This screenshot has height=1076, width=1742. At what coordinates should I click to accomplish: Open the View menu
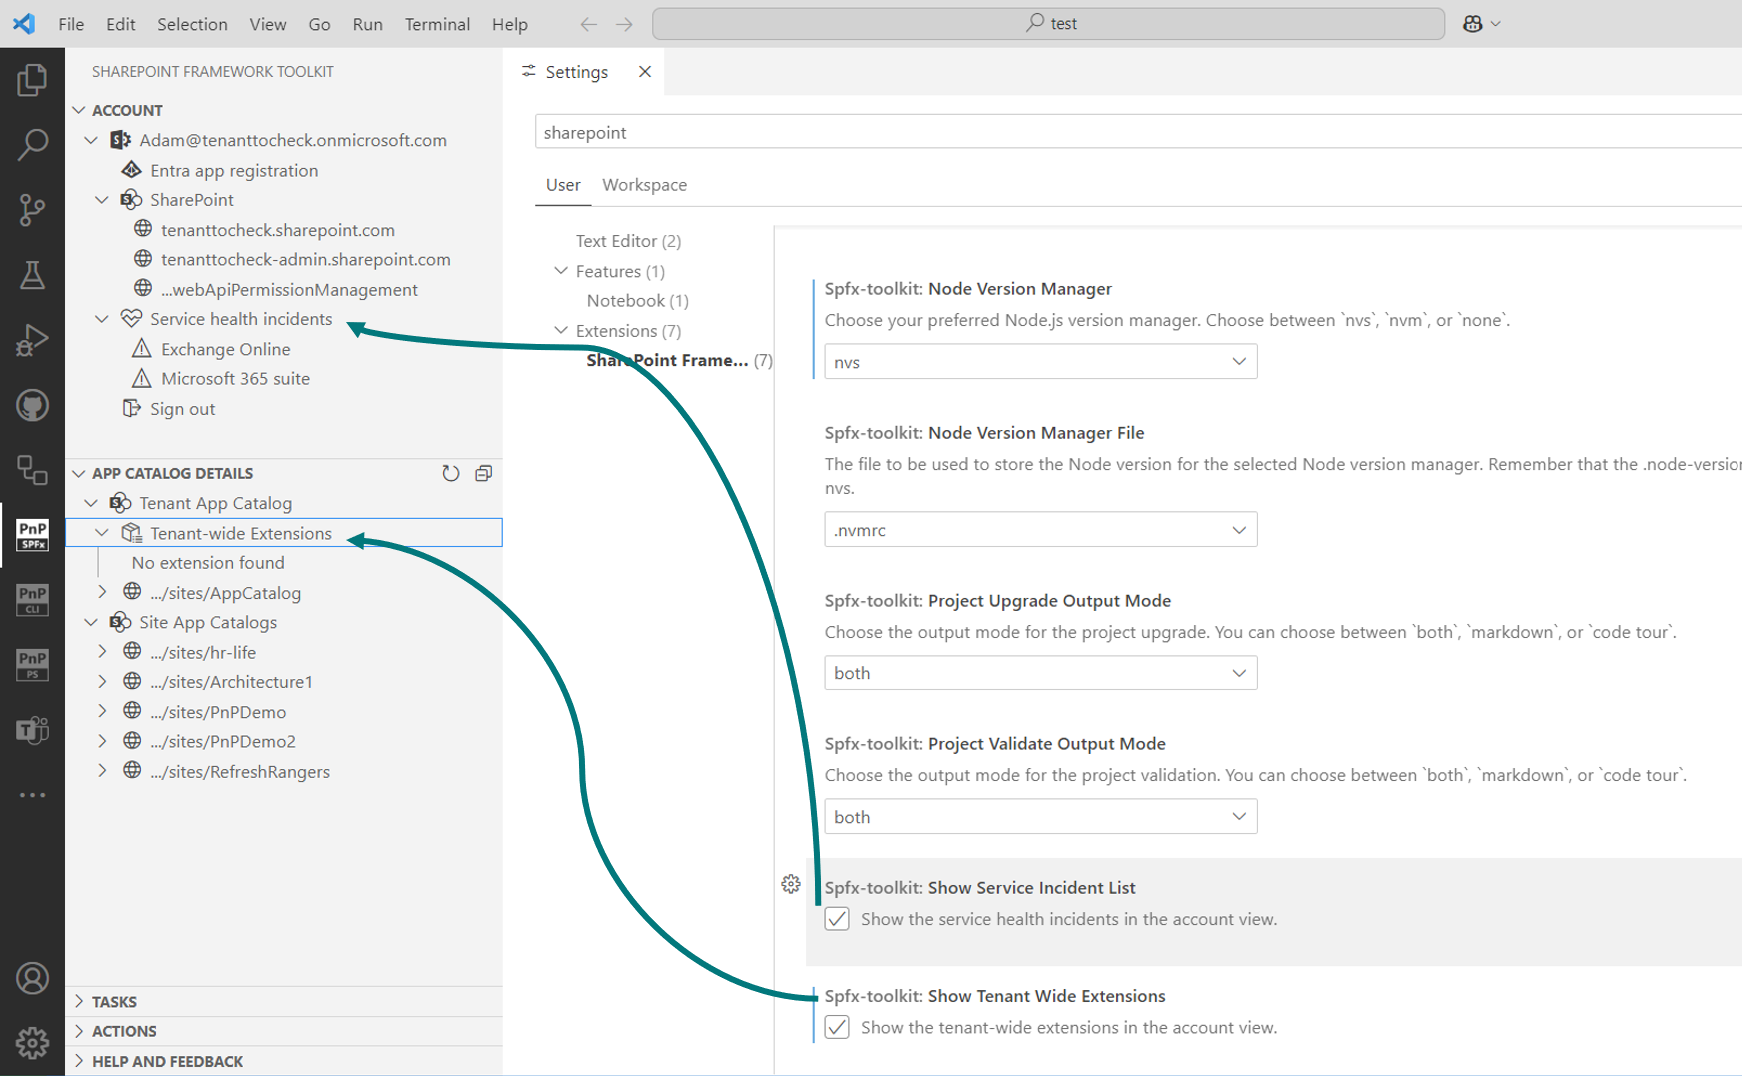click(x=267, y=24)
